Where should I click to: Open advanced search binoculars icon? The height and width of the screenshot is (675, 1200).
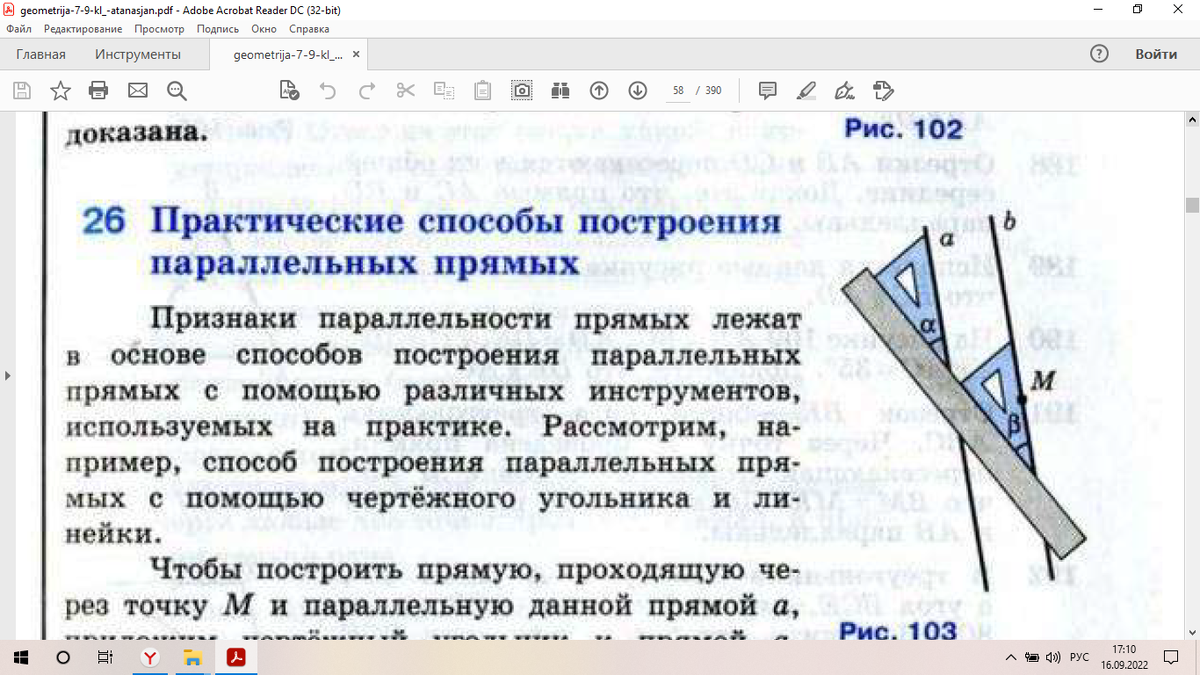click(x=559, y=91)
